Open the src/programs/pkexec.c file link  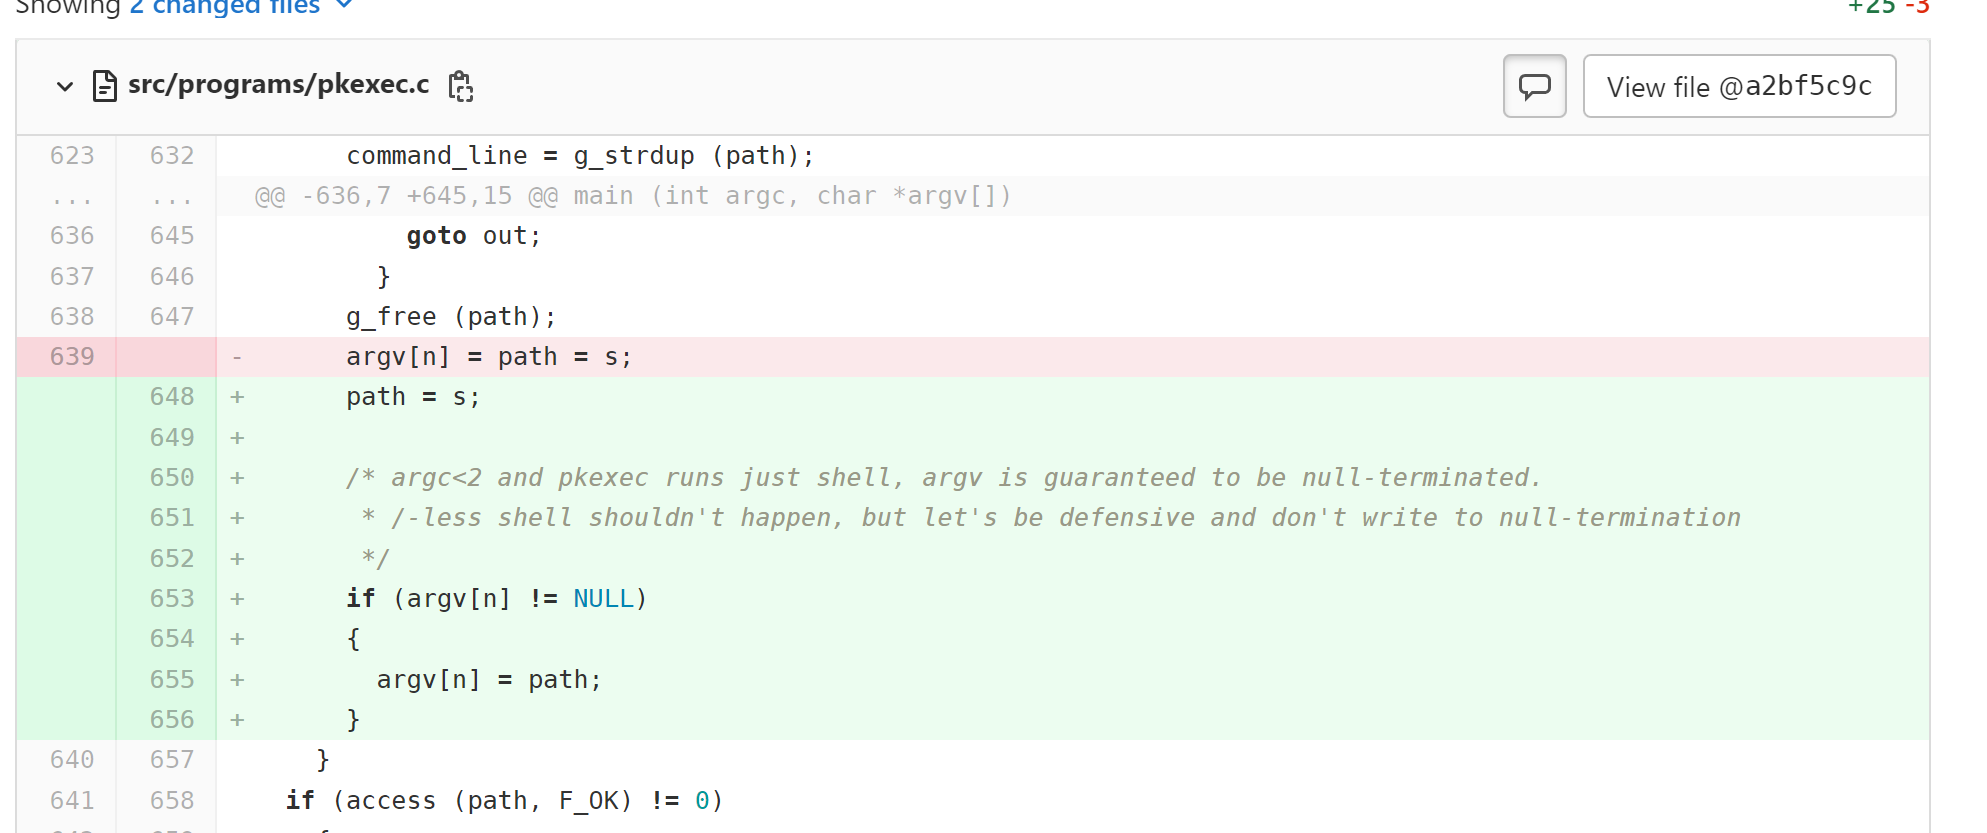(x=278, y=85)
